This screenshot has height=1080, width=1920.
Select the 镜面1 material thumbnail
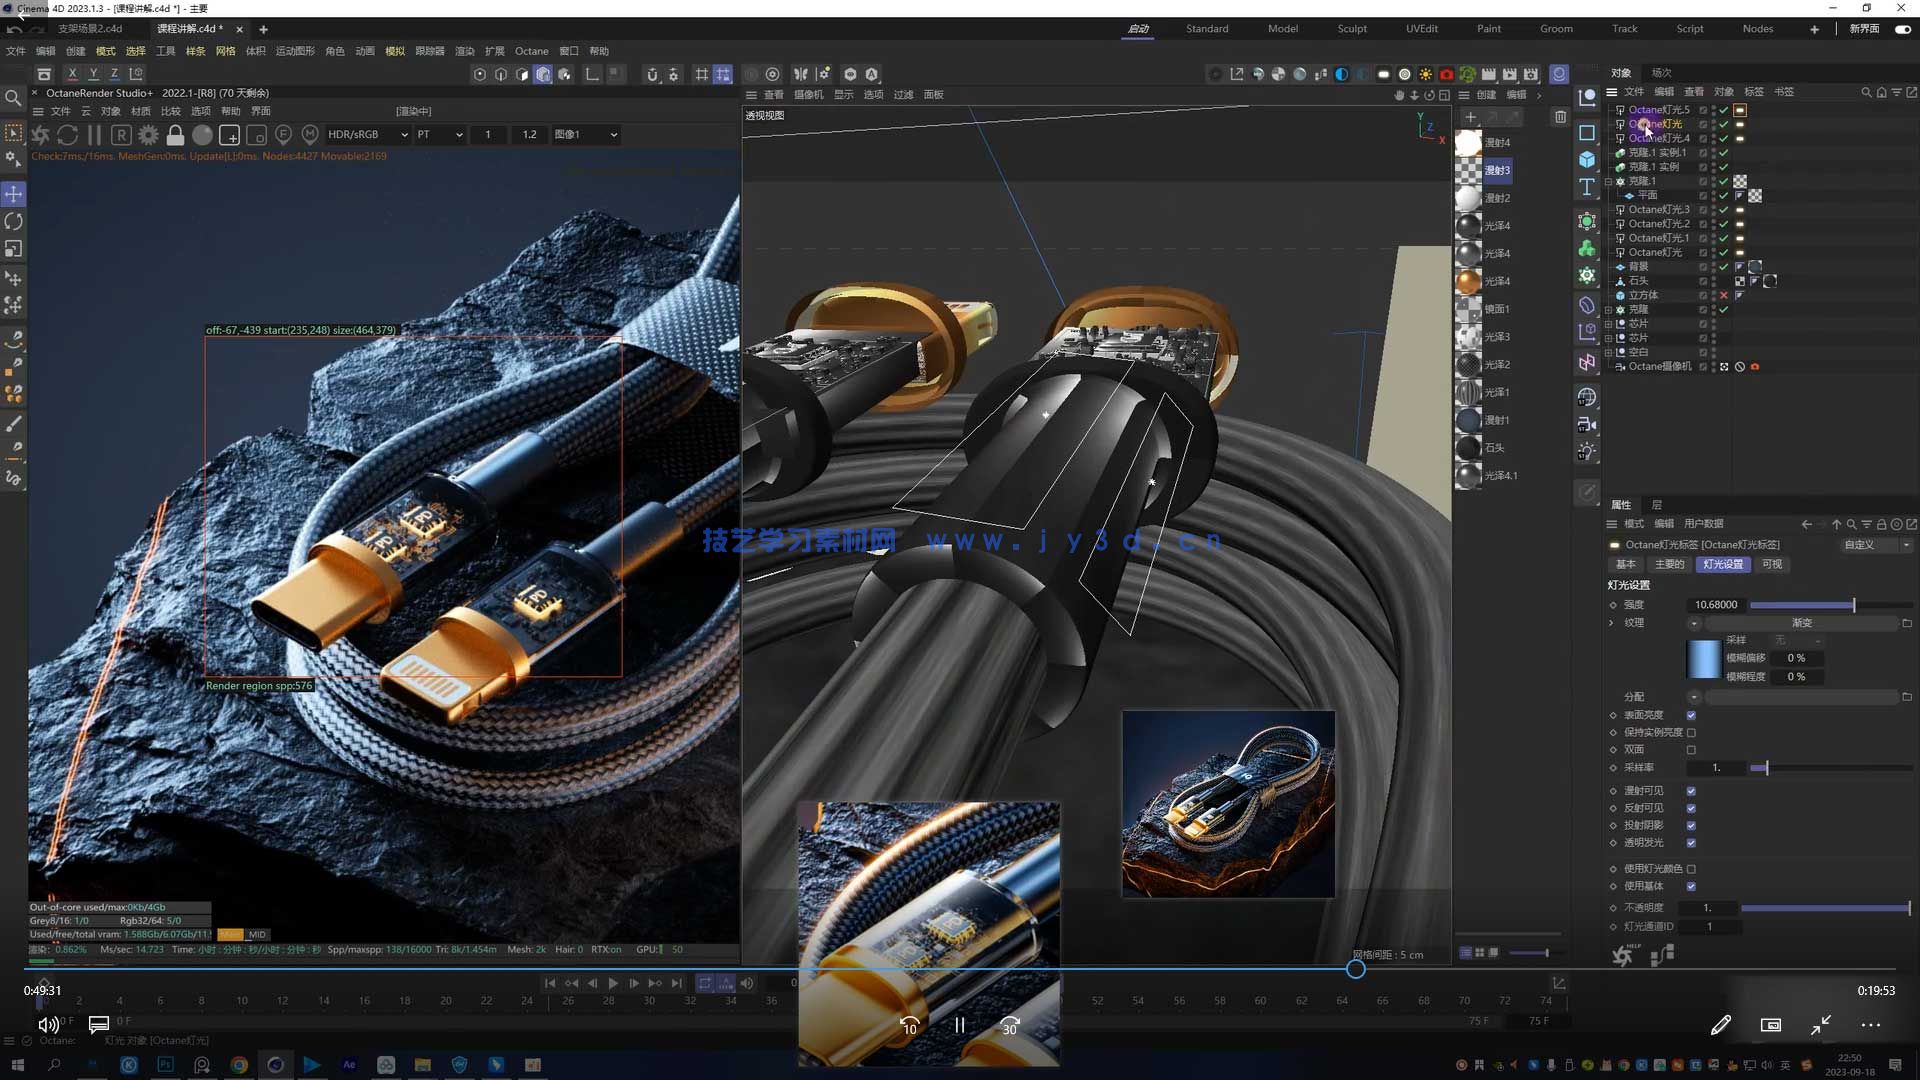pos(1468,309)
